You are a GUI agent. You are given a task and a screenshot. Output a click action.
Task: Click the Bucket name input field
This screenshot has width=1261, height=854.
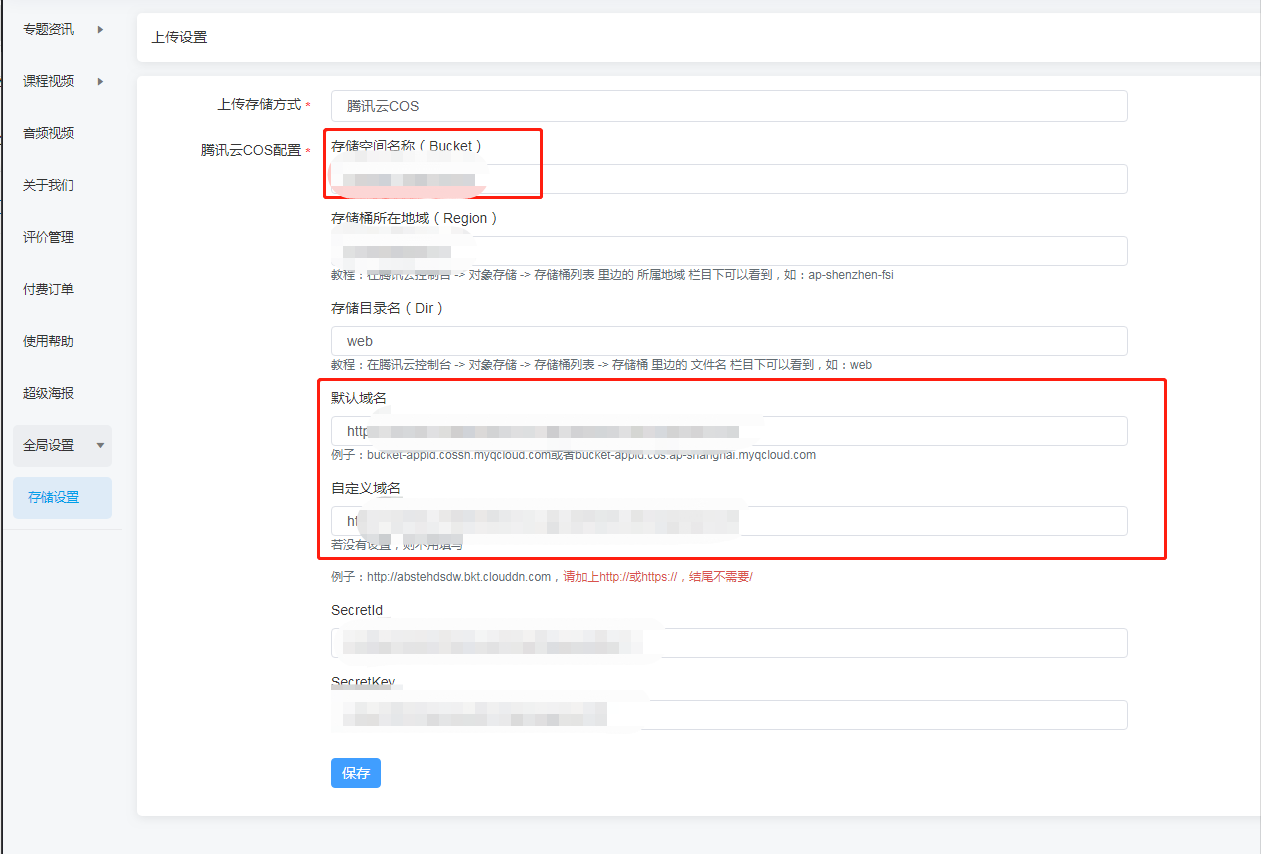729,179
